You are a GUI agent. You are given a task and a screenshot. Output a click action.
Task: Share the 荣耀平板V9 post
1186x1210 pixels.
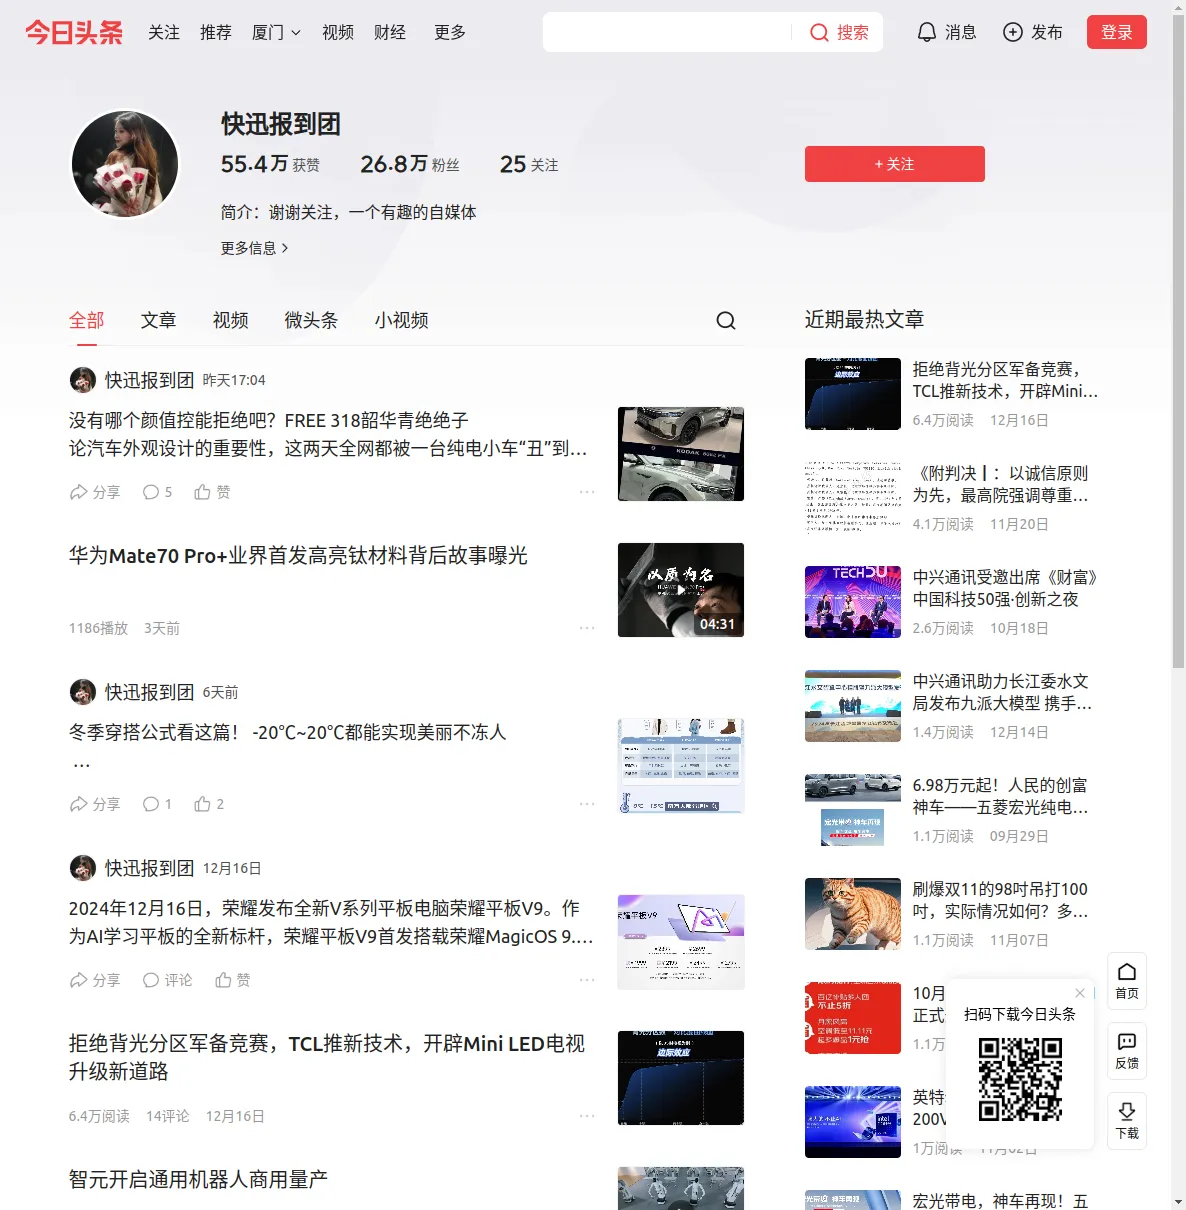pos(95,980)
